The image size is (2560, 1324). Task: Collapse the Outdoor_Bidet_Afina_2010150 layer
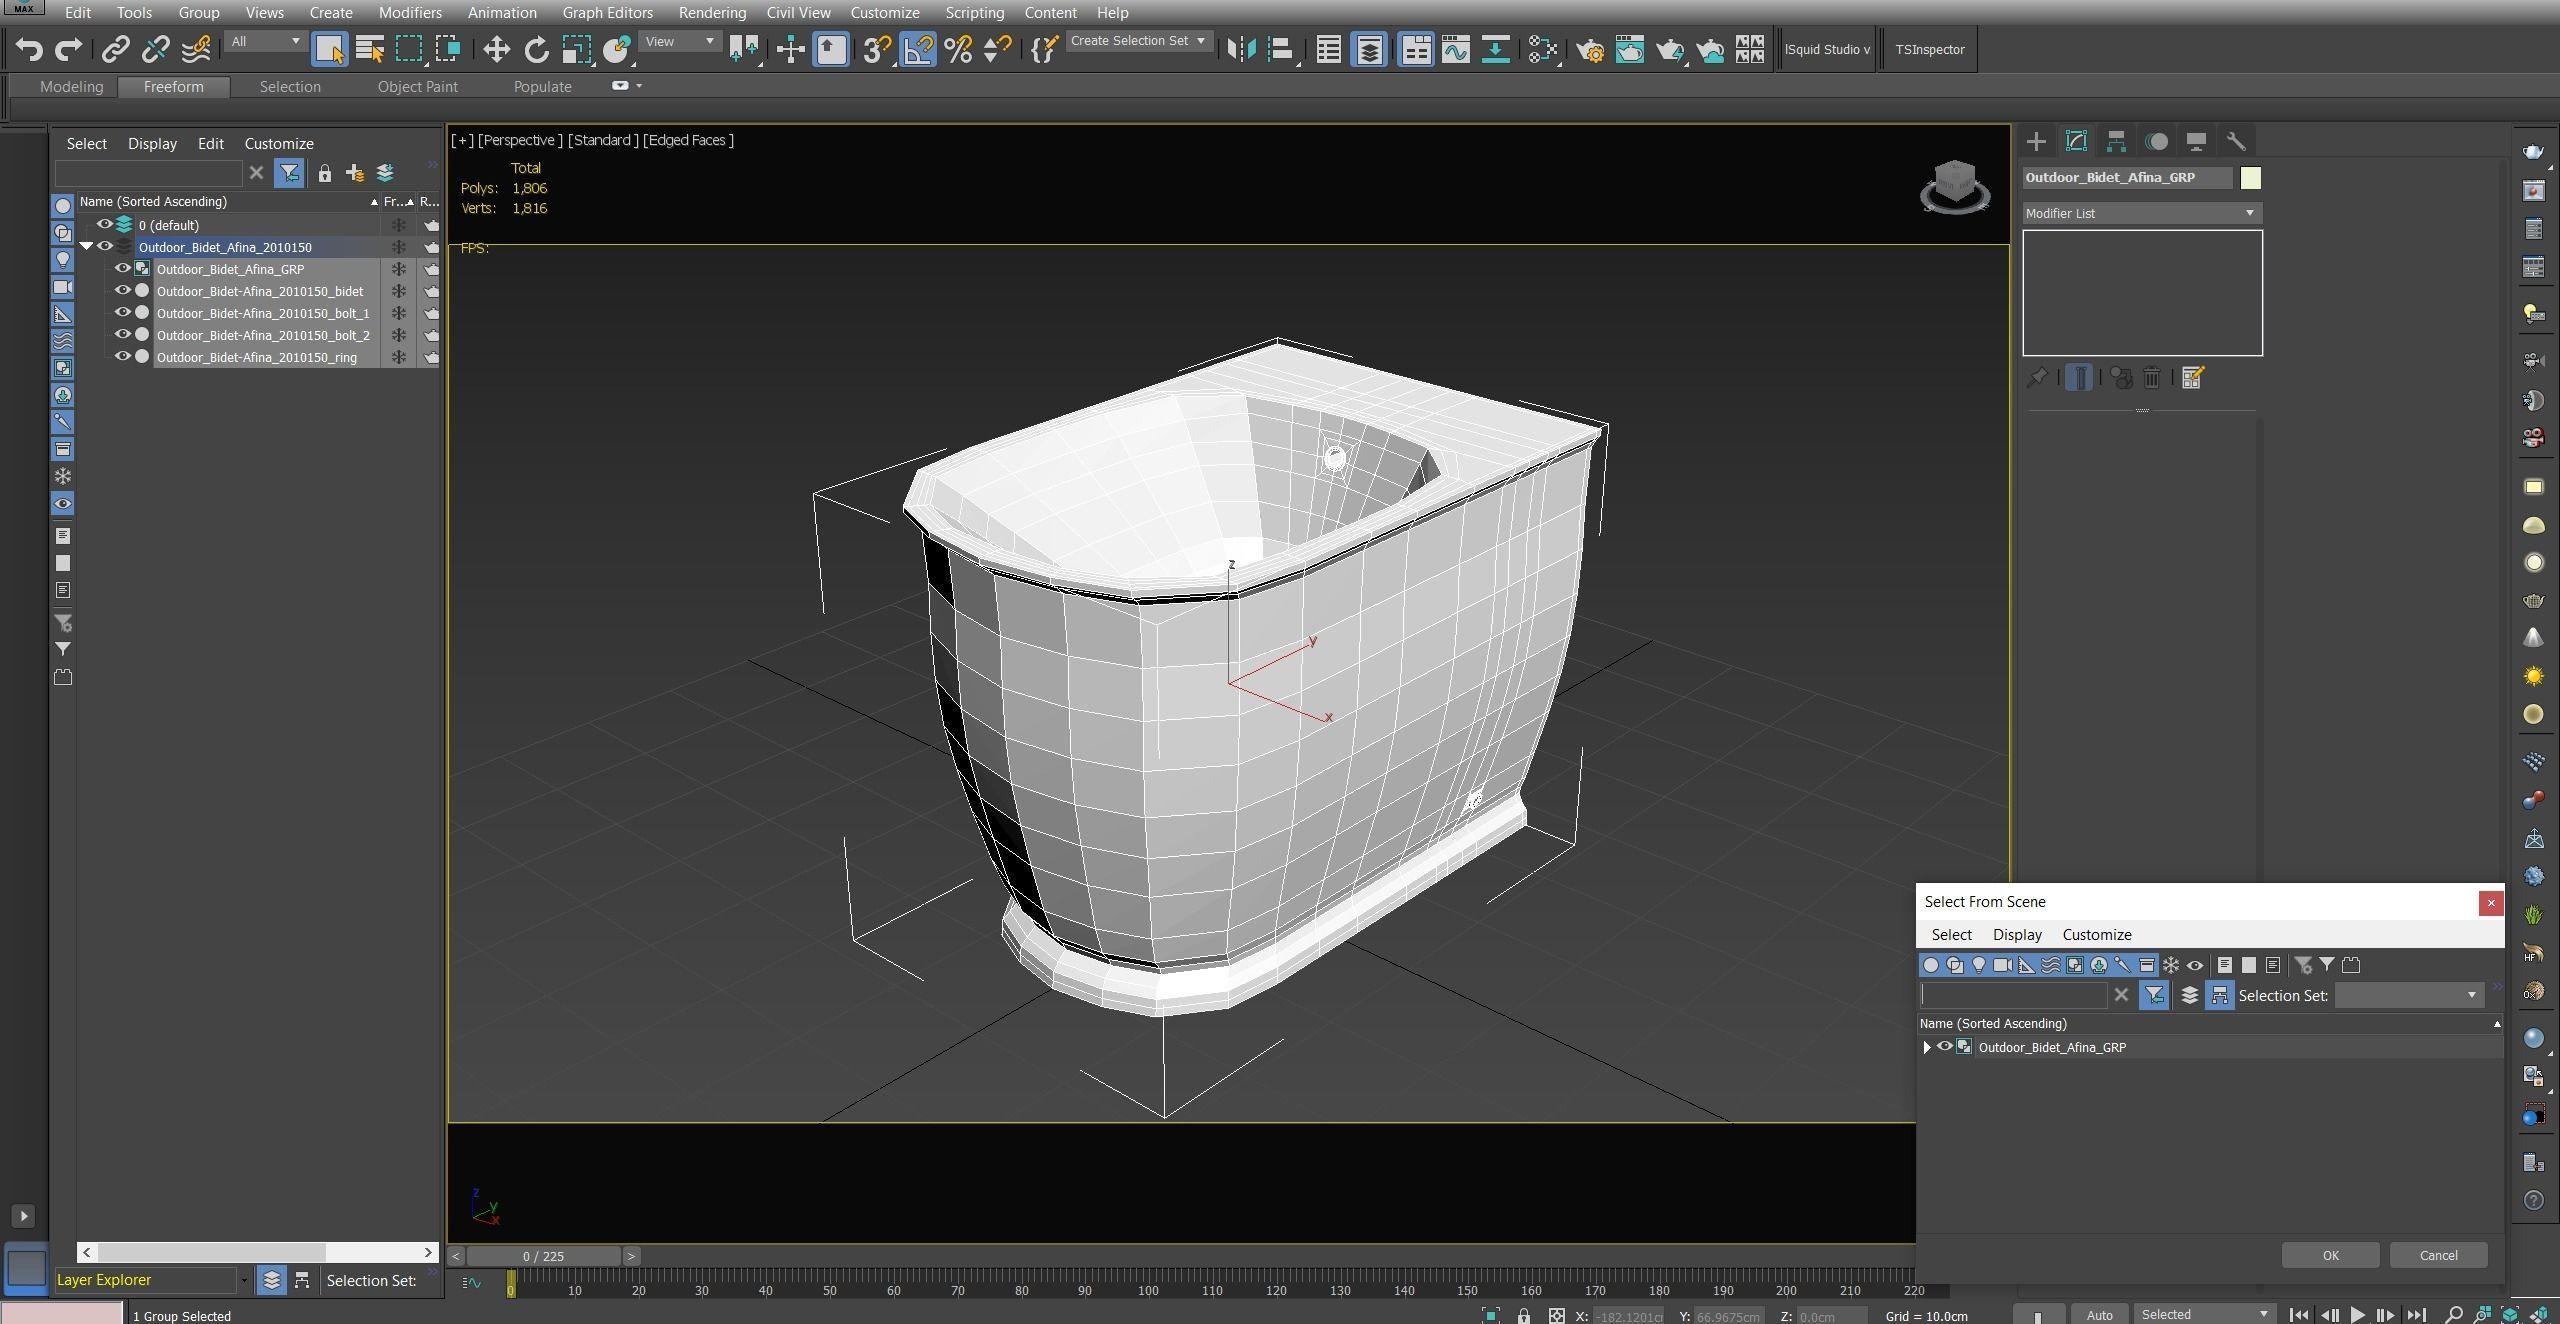coord(86,246)
